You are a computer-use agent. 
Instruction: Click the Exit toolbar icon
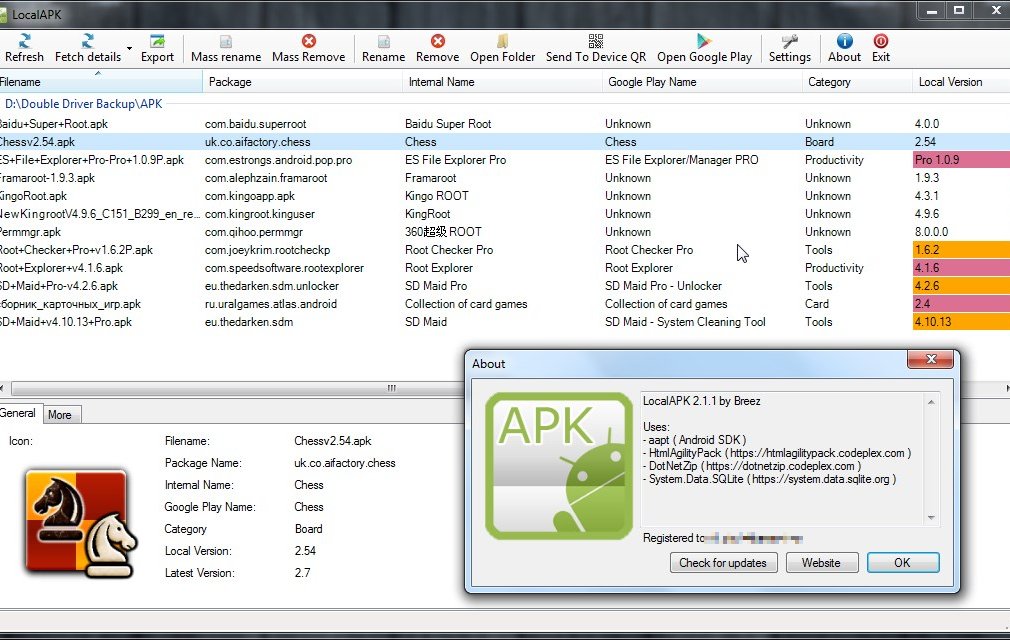click(x=881, y=41)
